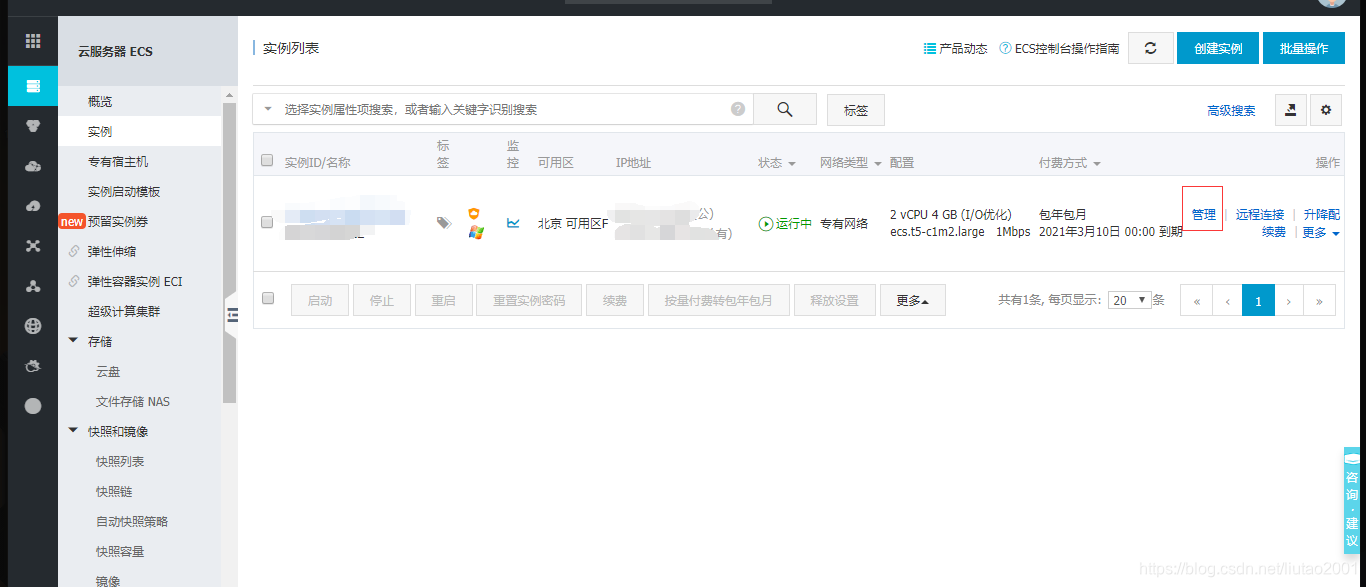Collapse the sidebar with the middle handle
The height and width of the screenshot is (587, 1366).
(231, 315)
